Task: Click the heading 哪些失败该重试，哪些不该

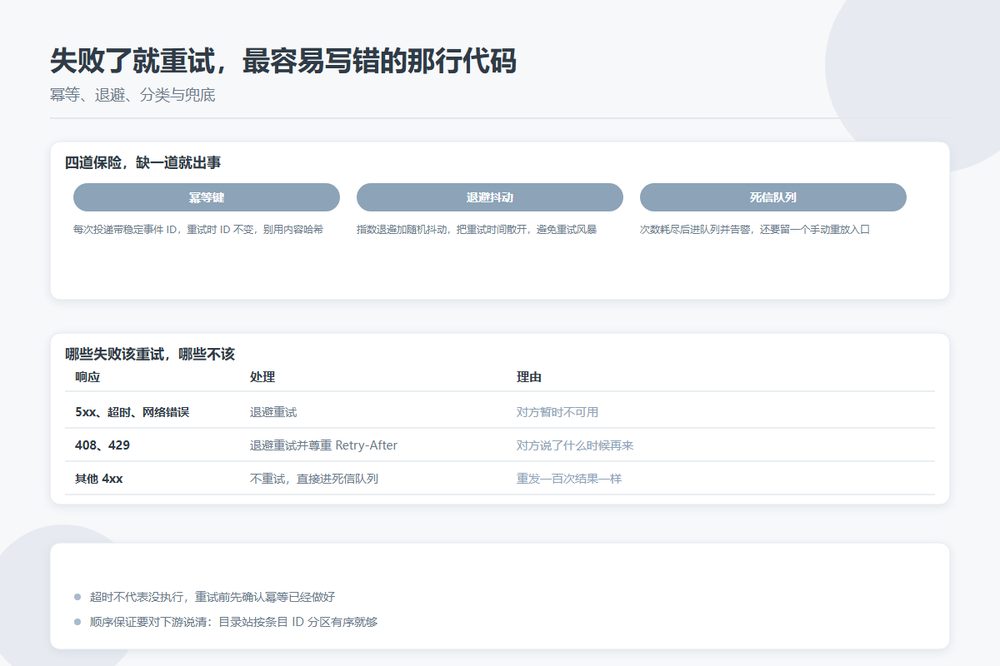Action: pyautogui.click(x=150, y=354)
